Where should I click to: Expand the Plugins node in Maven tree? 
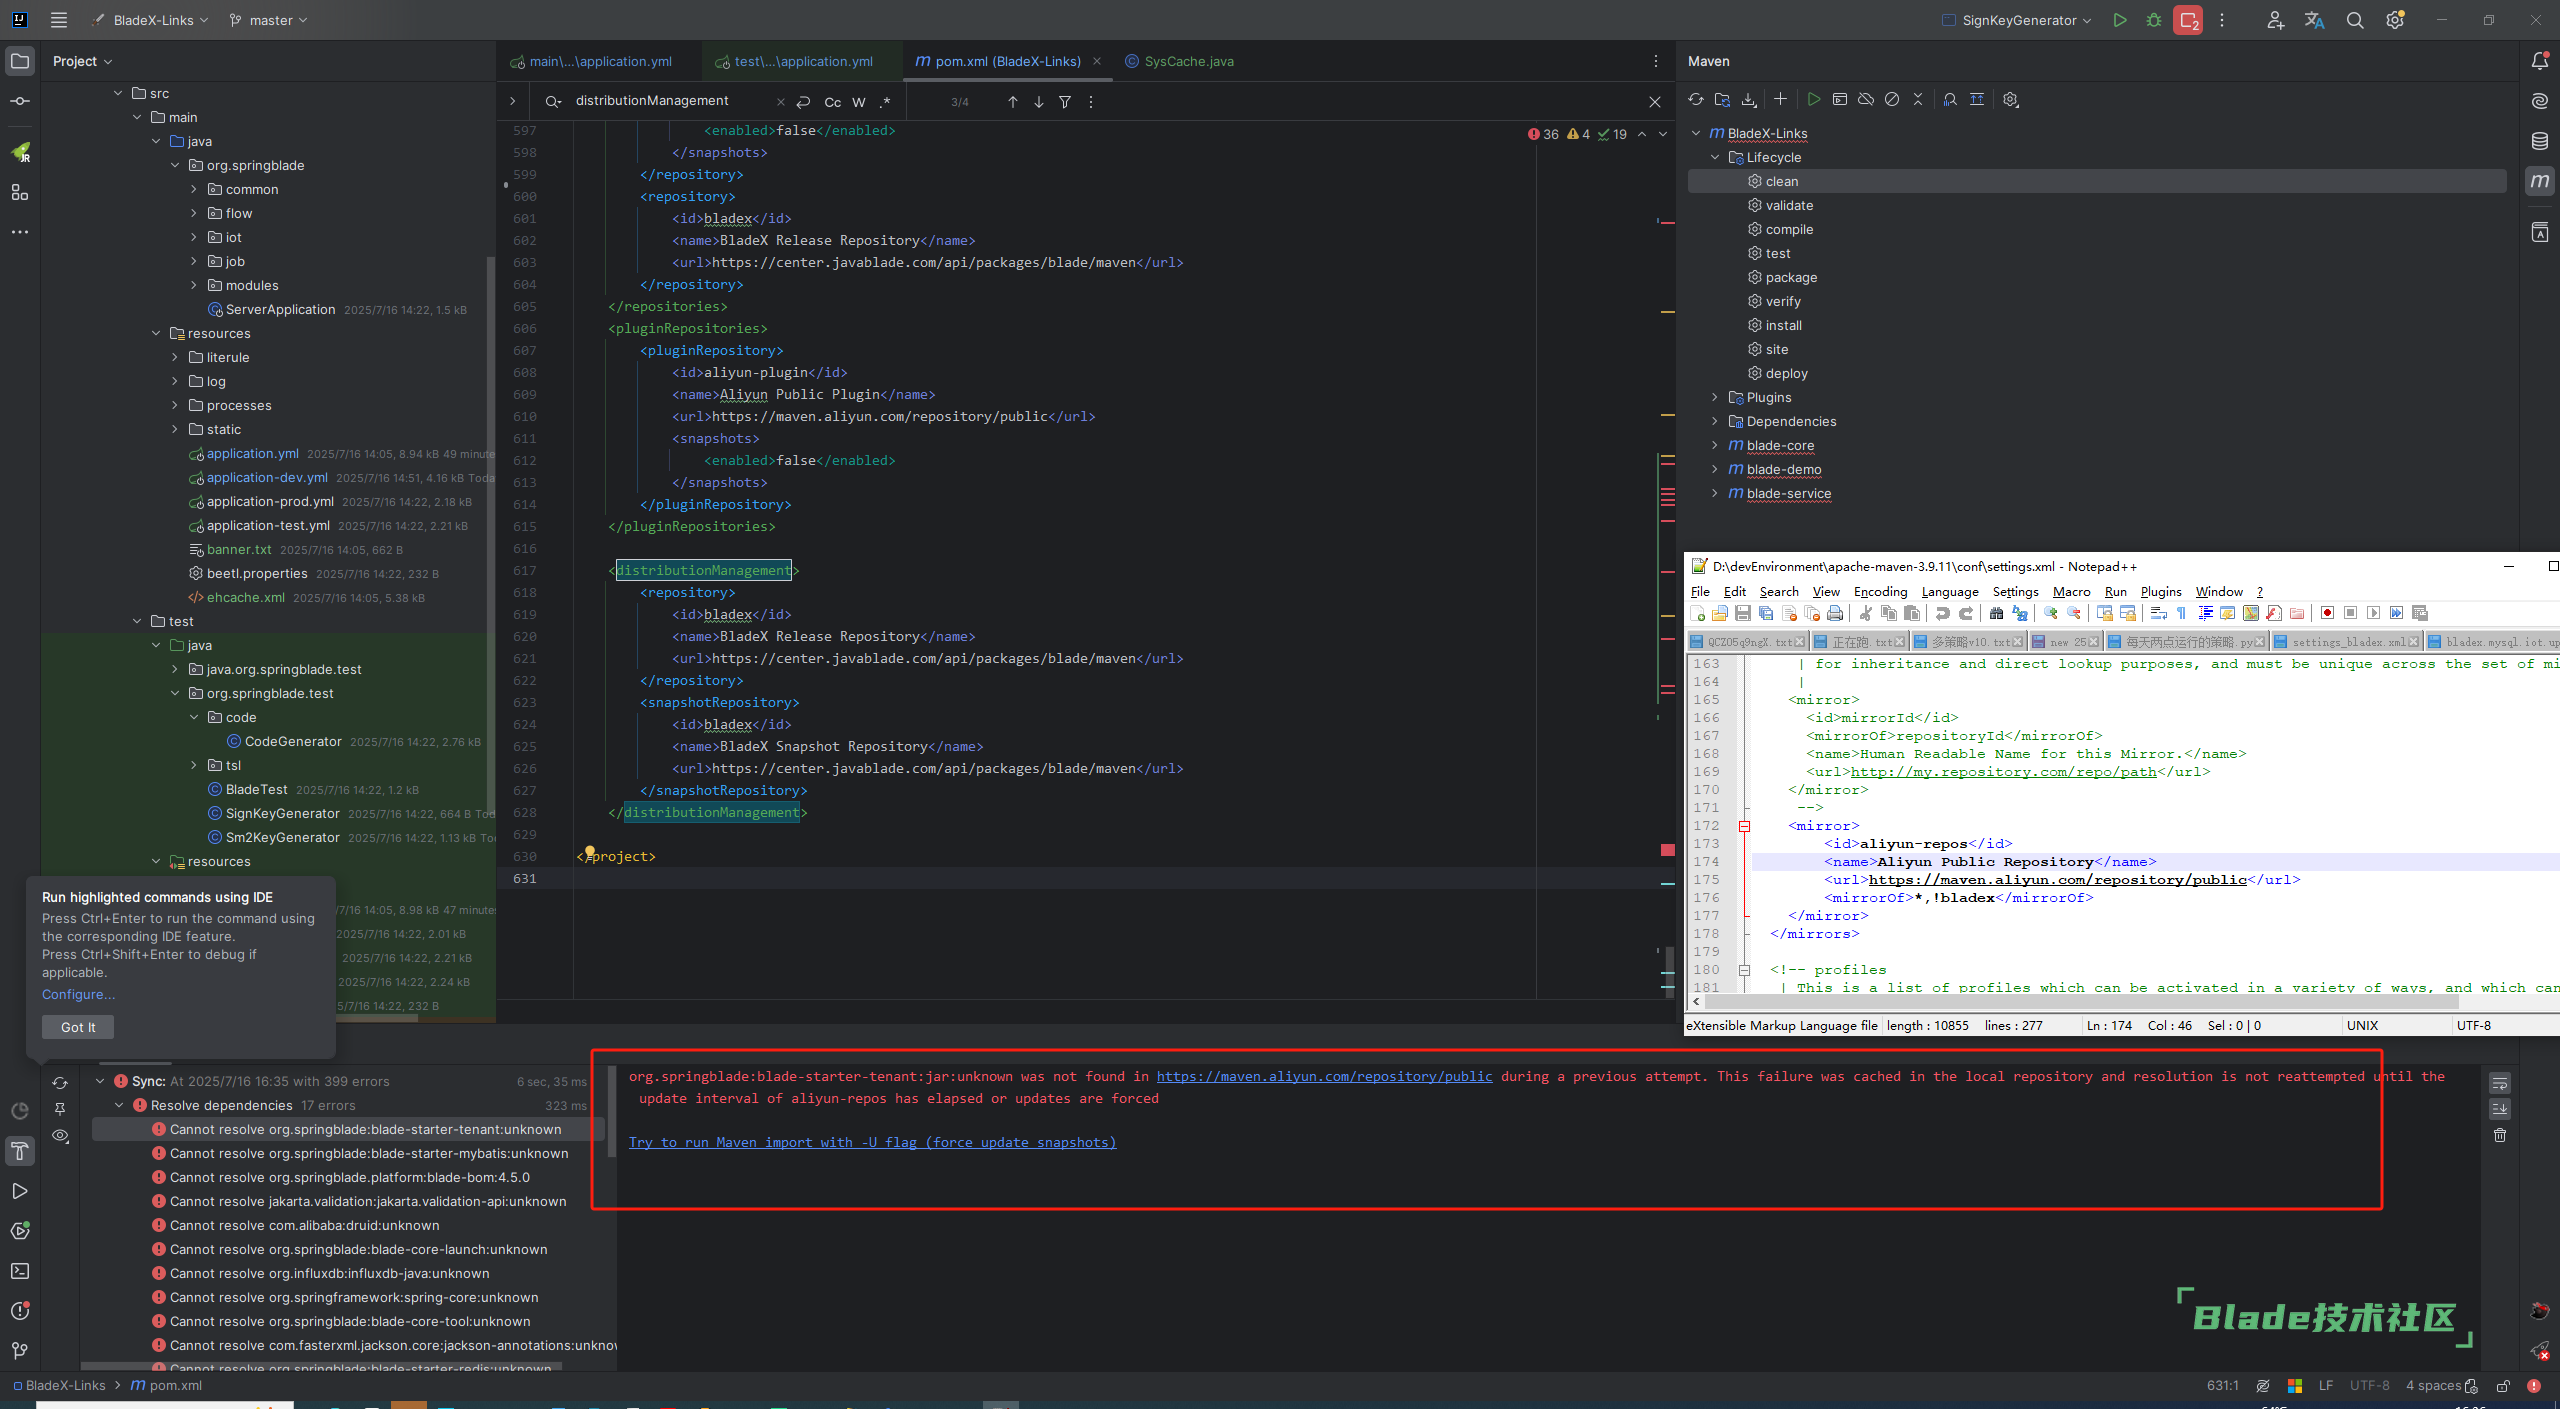click(1714, 397)
